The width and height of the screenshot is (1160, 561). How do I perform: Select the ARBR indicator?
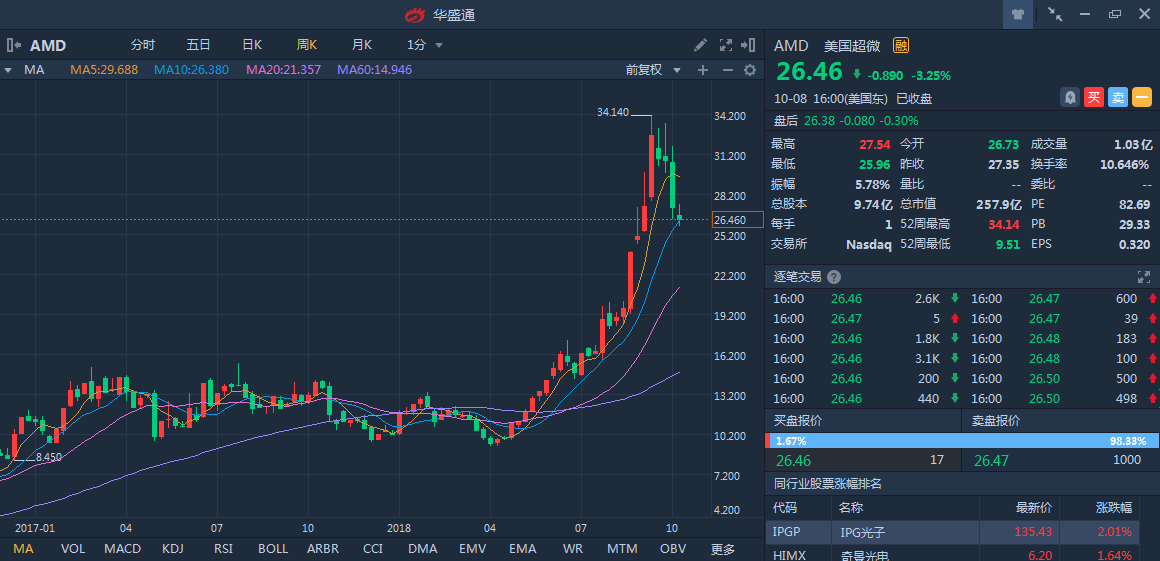[323, 549]
